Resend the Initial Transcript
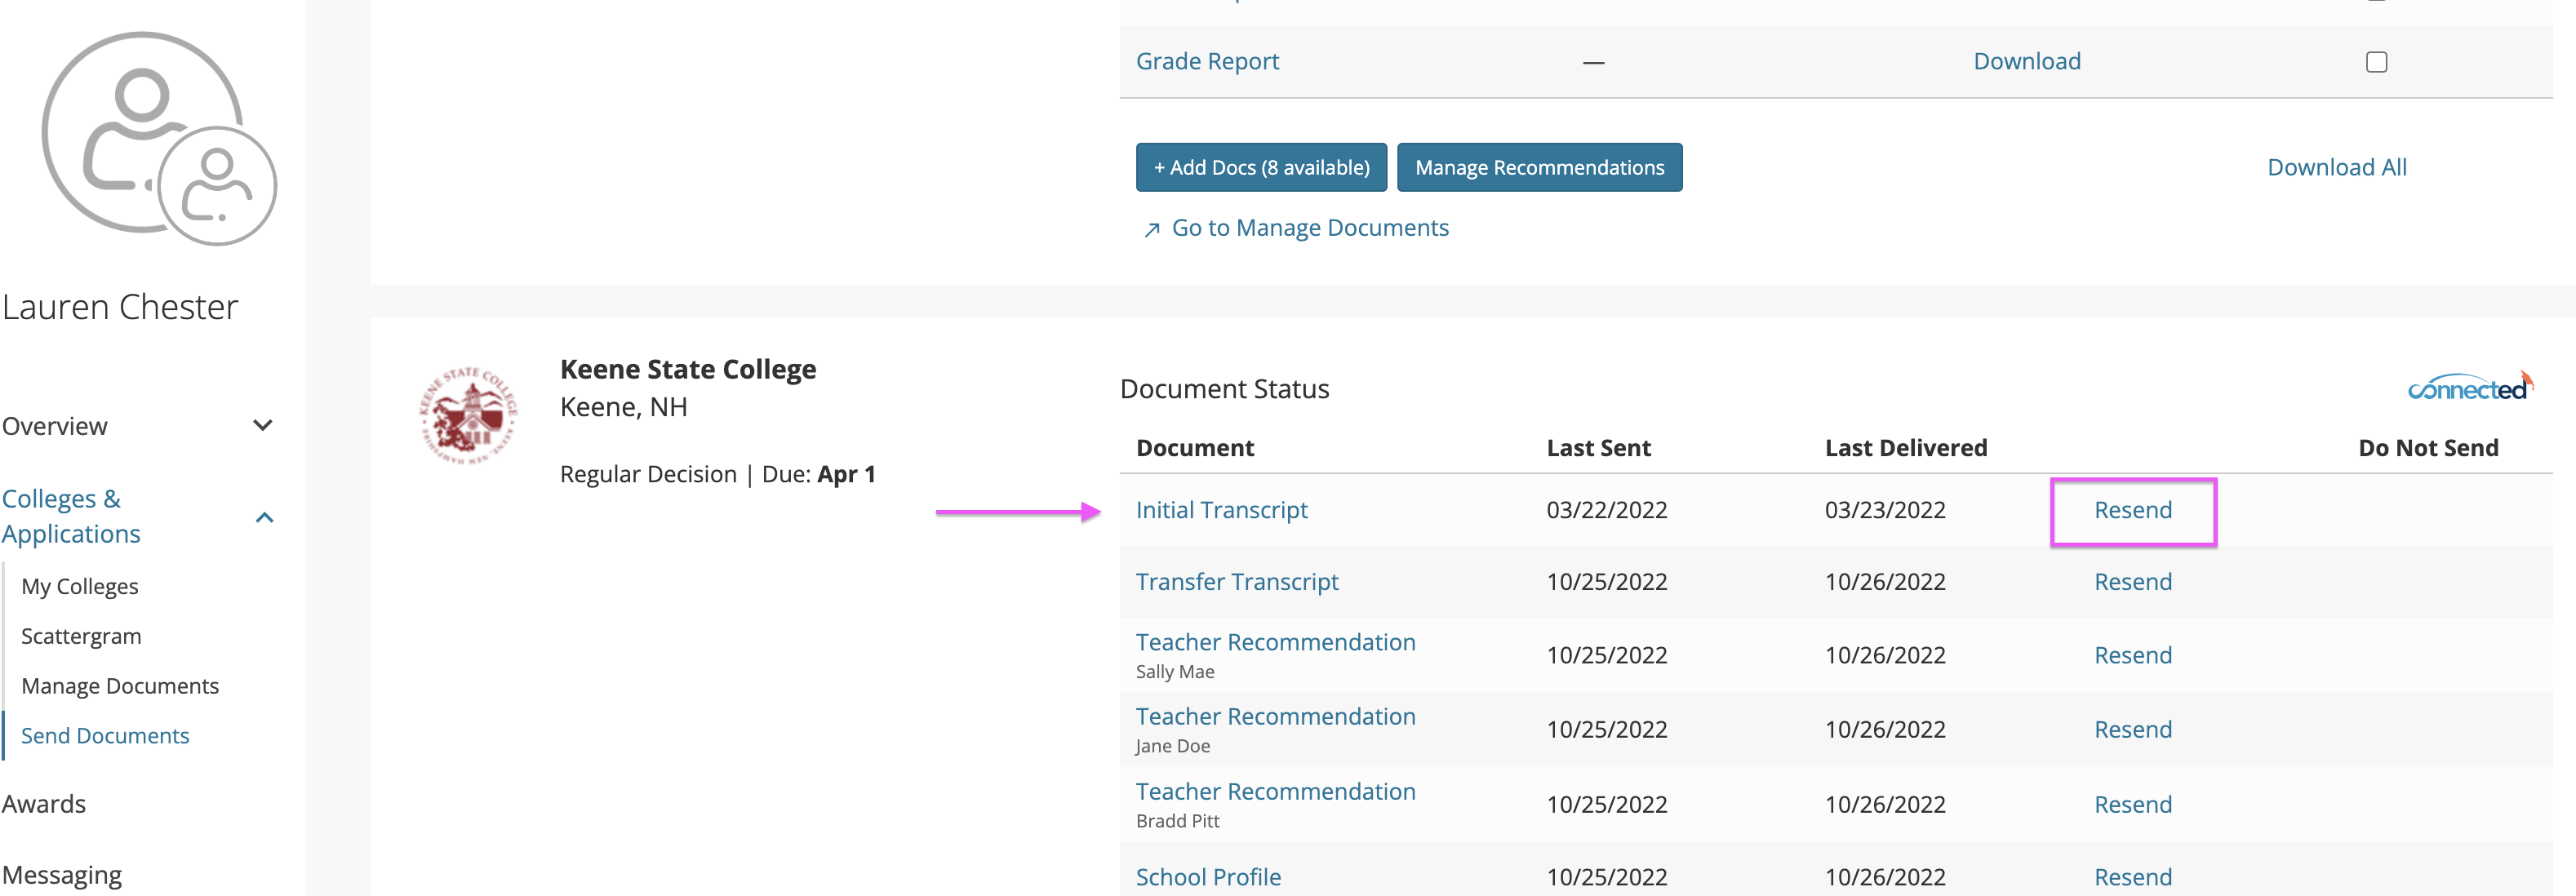Screen dimensions: 2576x896 [2133, 510]
